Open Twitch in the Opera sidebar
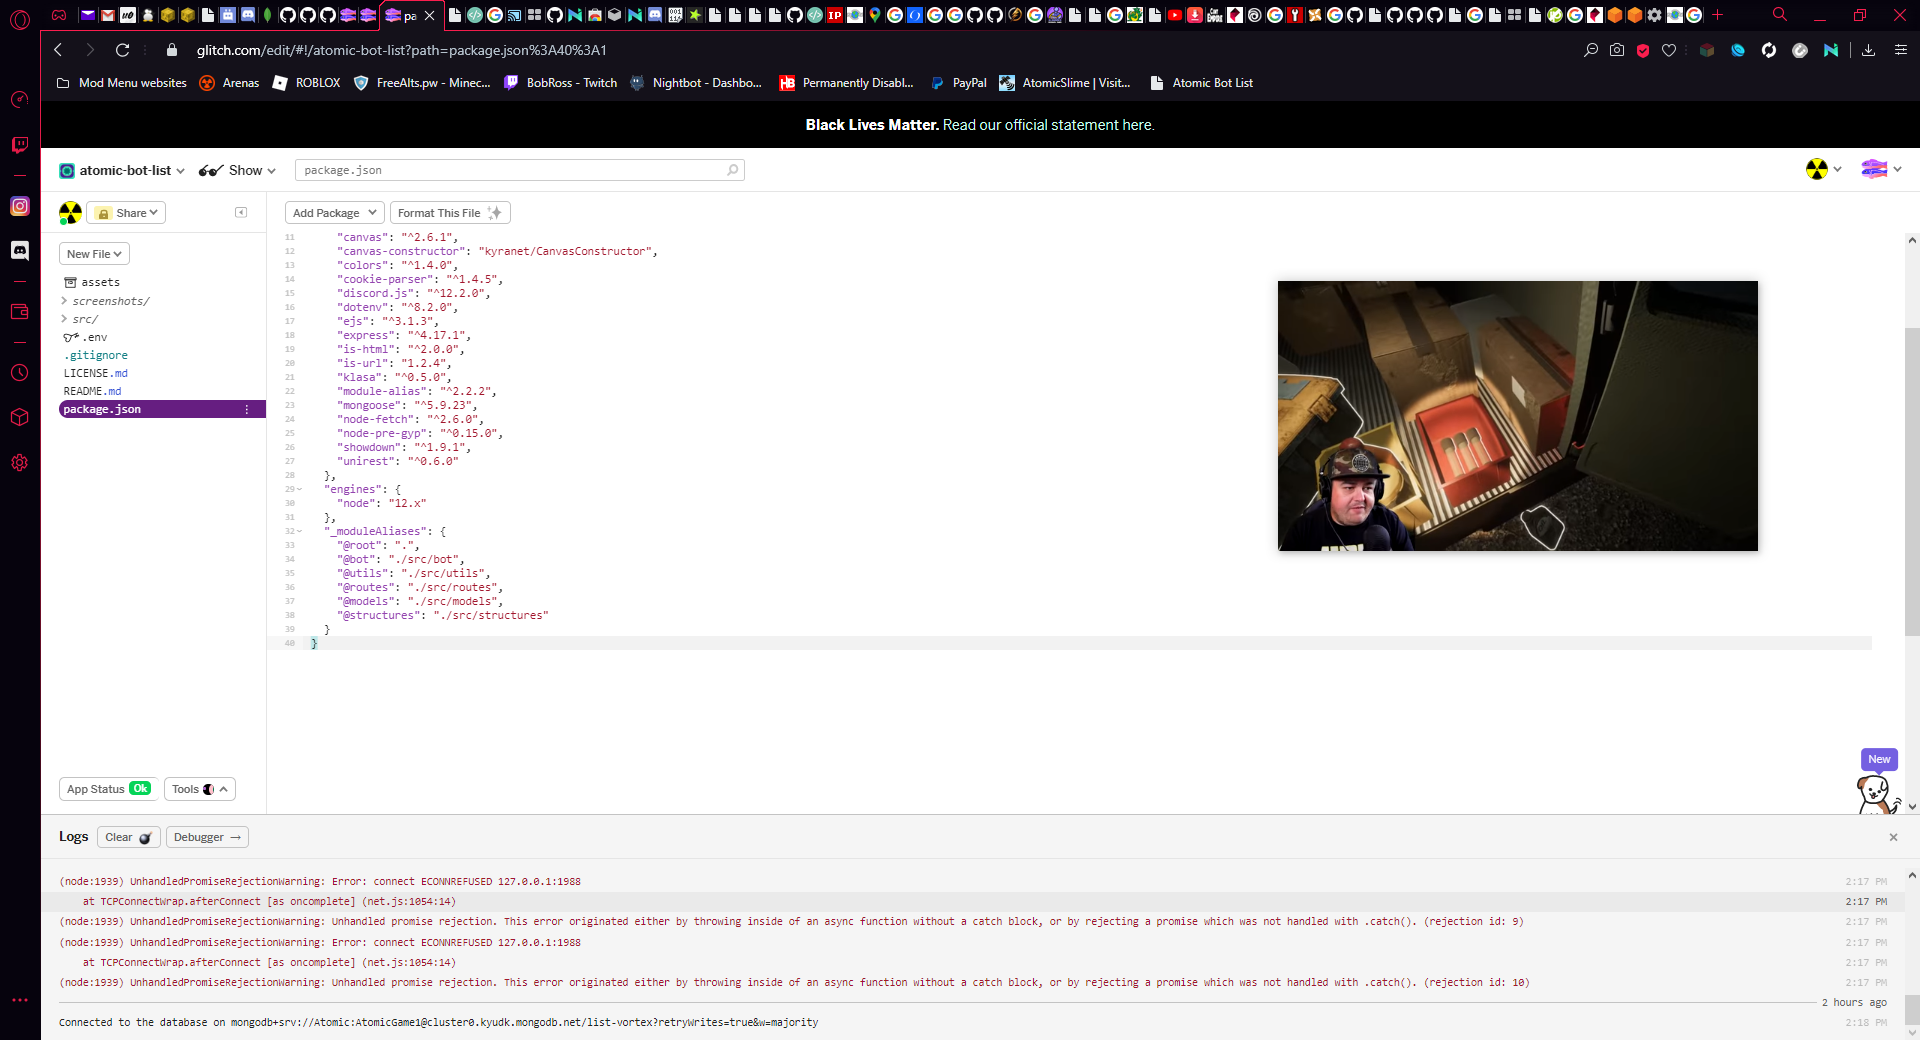1920x1040 pixels. 19,145
